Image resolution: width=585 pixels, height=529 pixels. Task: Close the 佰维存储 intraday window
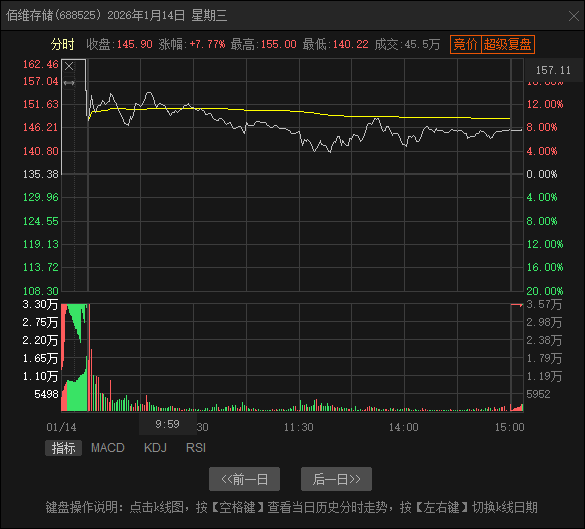(573, 16)
